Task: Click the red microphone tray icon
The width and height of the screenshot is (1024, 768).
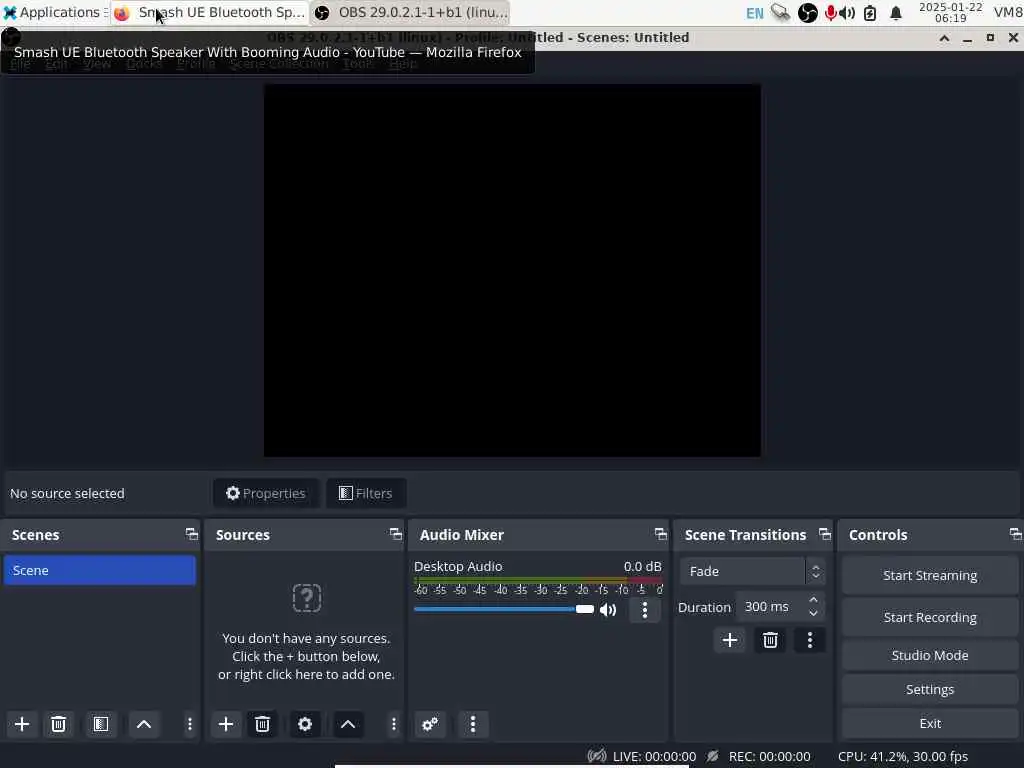Action: coord(831,12)
